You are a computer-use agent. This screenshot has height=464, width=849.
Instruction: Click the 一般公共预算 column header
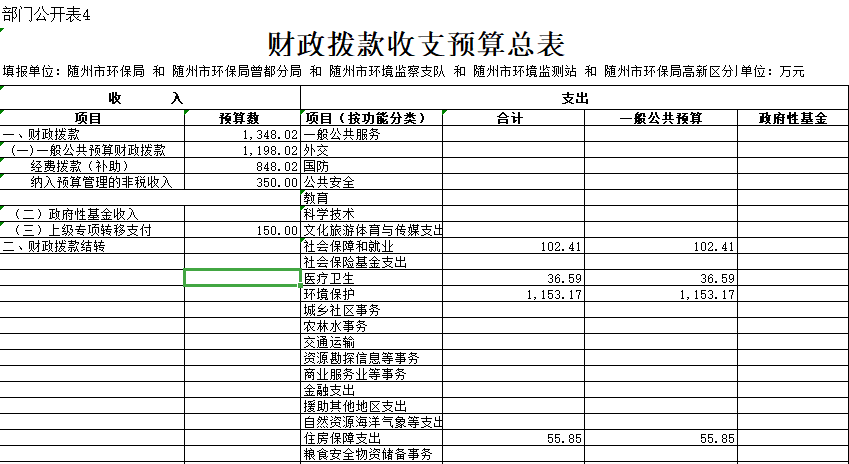[x=661, y=118]
